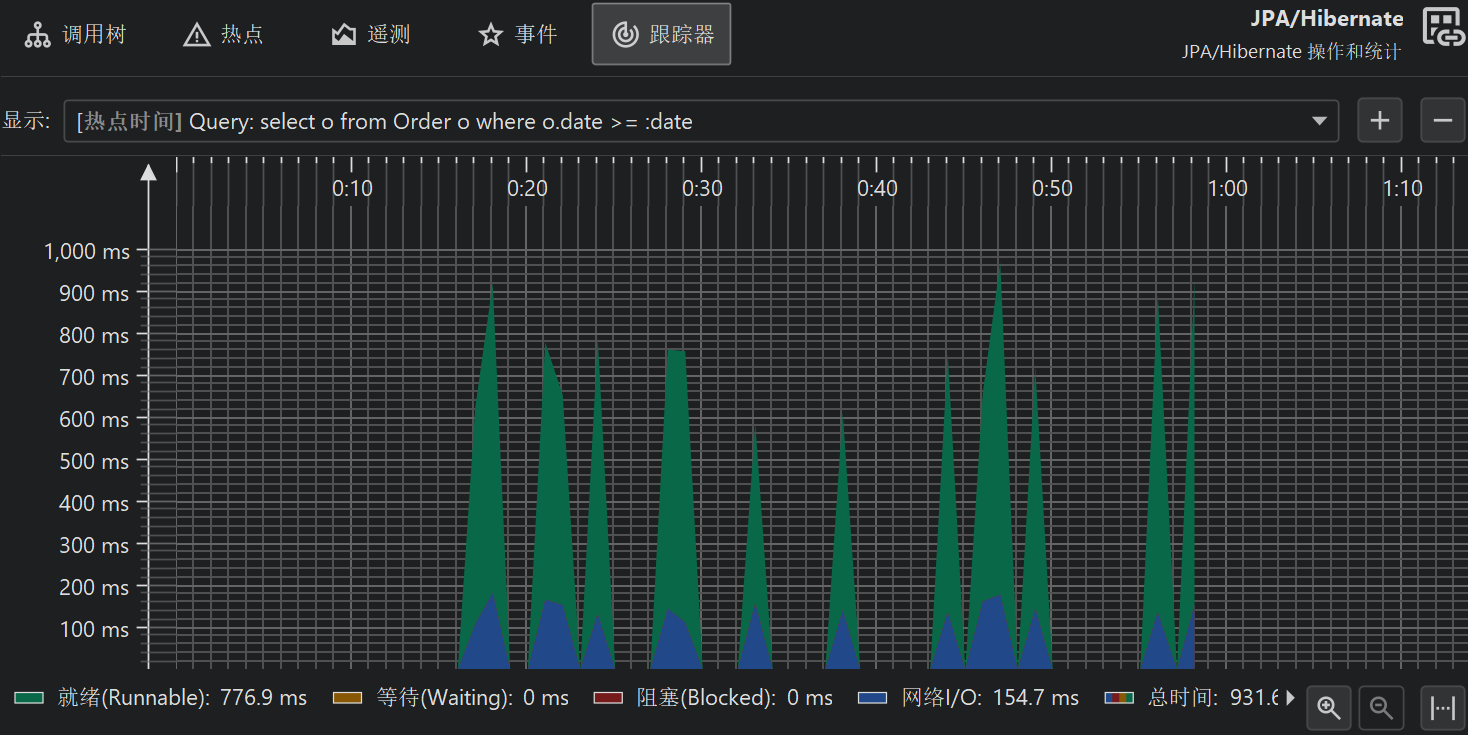1468x735 pixels.
Task: Click the star icon for 事件
Action: click(490, 36)
